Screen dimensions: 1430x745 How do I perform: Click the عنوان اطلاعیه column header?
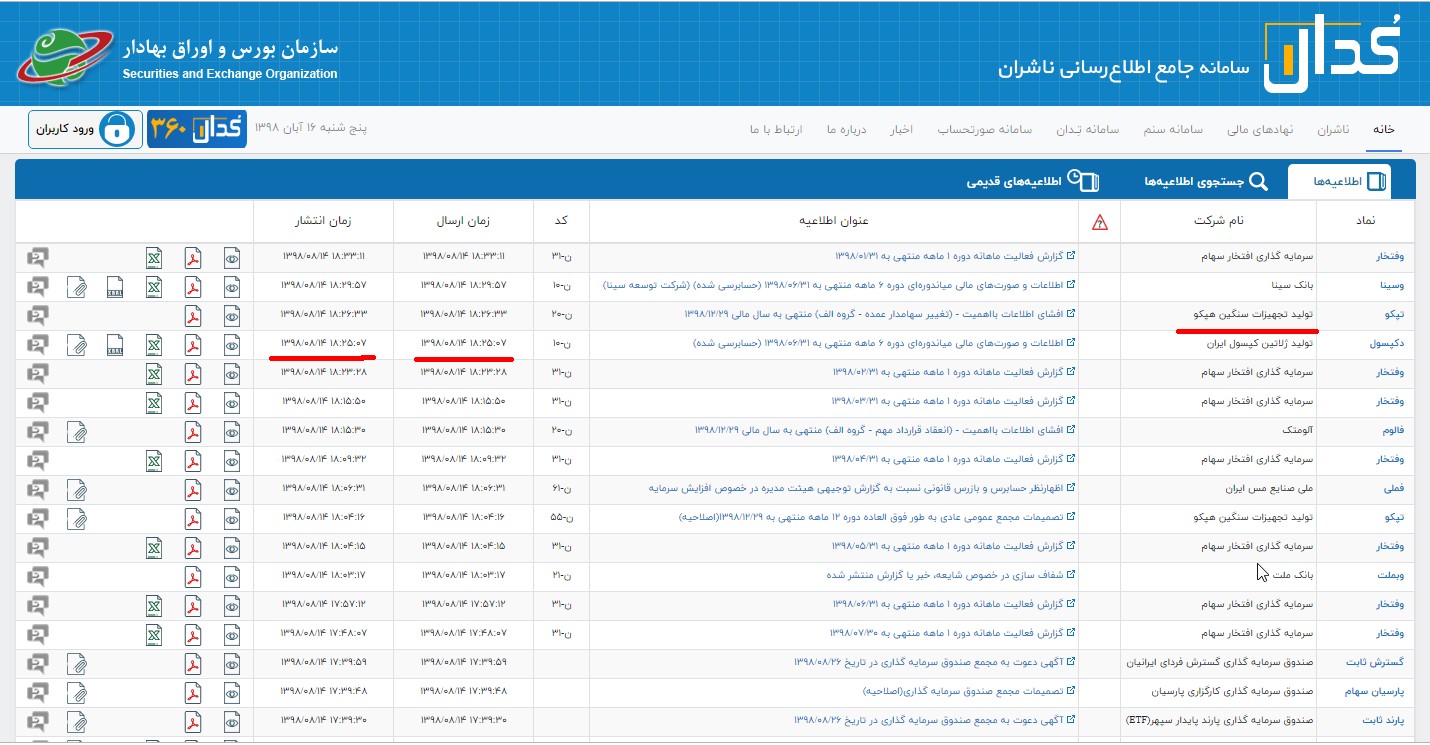coord(833,222)
